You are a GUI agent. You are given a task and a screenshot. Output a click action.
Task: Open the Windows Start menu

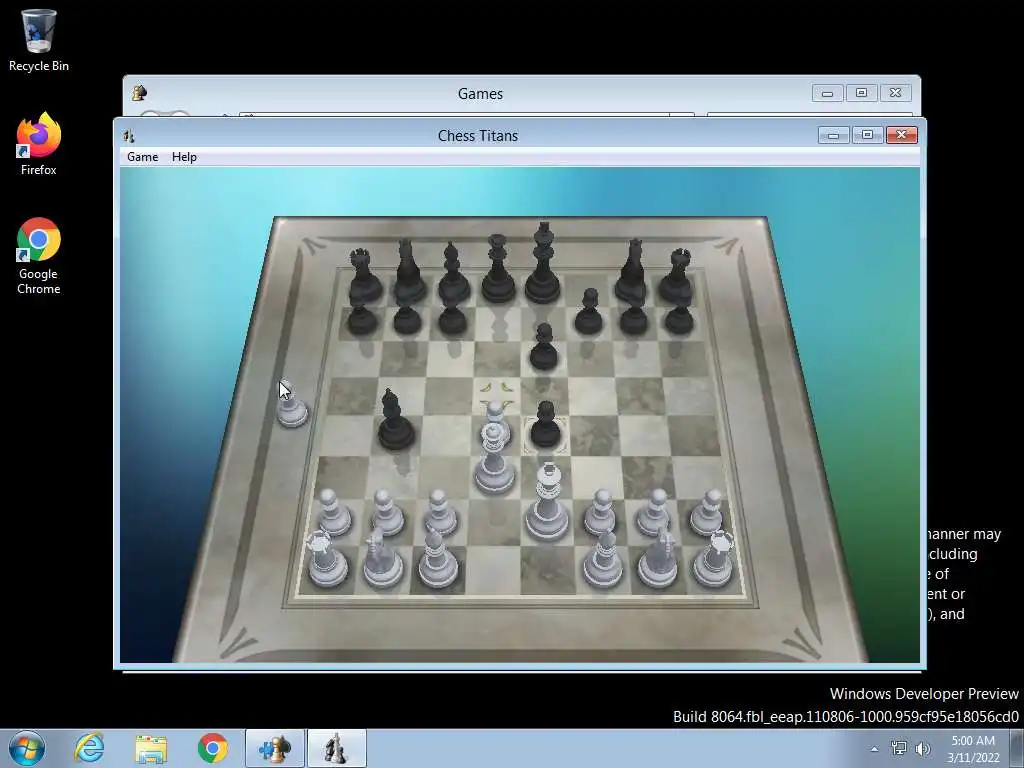27,748
